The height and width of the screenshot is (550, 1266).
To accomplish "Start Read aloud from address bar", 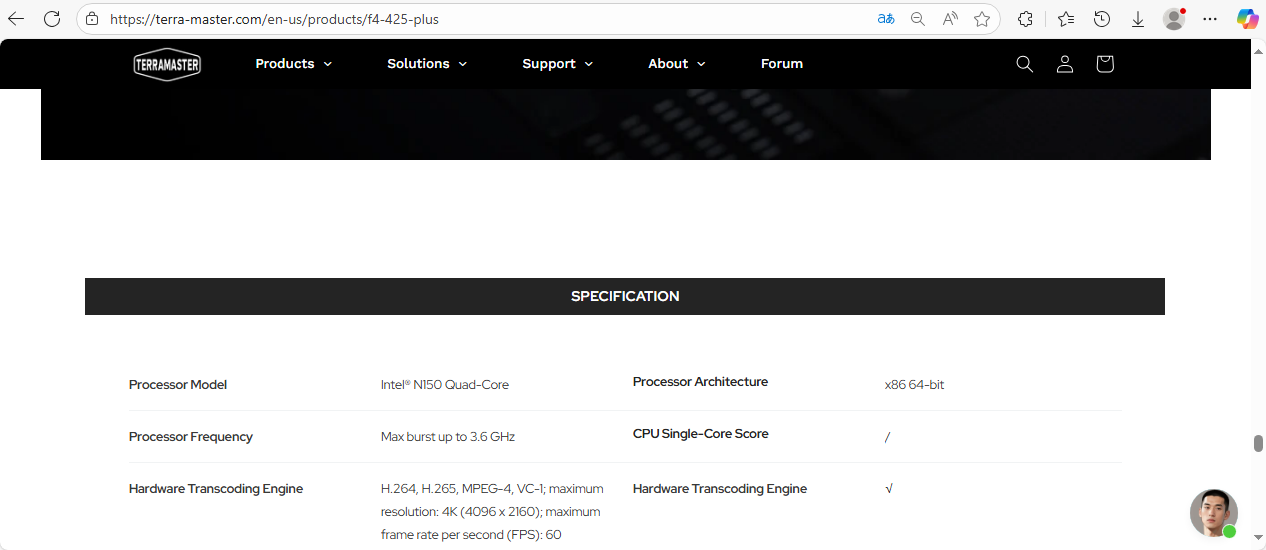I will tap(950, 19).
